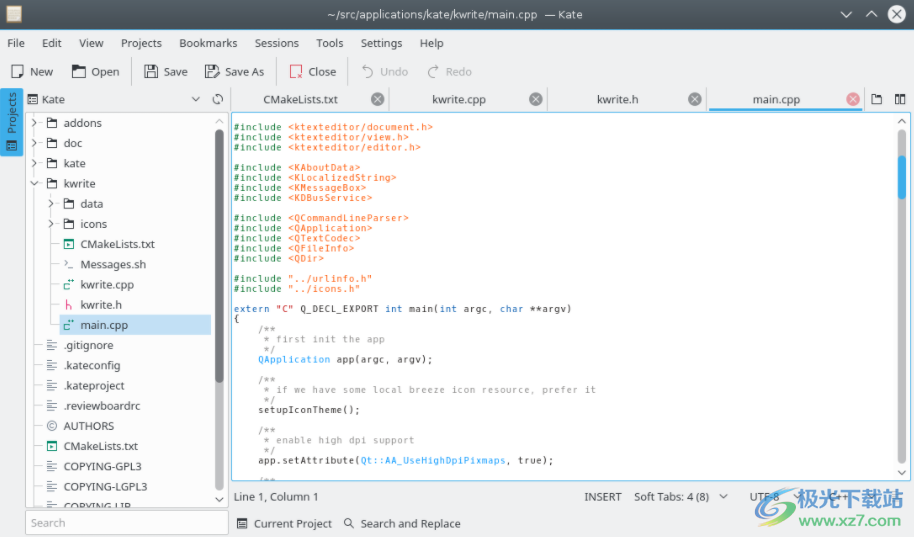Viewport: 914px width, 537px height.
Task: Expand the icons folder
Action: point(51,224)
